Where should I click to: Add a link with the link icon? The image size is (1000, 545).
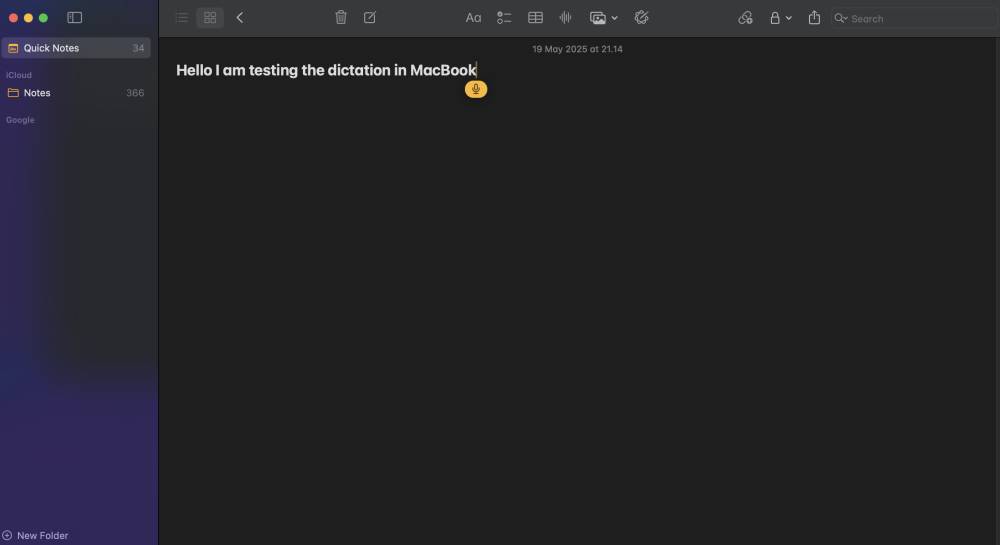click(x=745, y=18)
